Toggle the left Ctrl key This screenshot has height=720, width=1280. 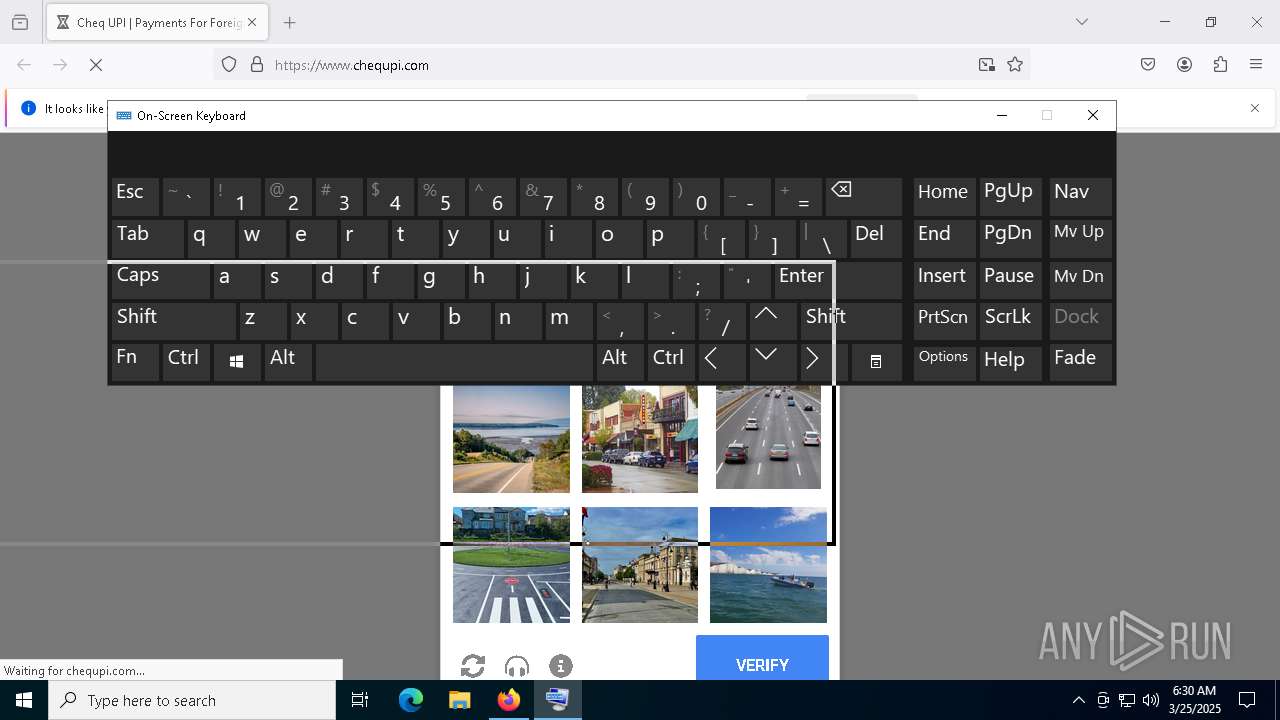click(186, 362)
